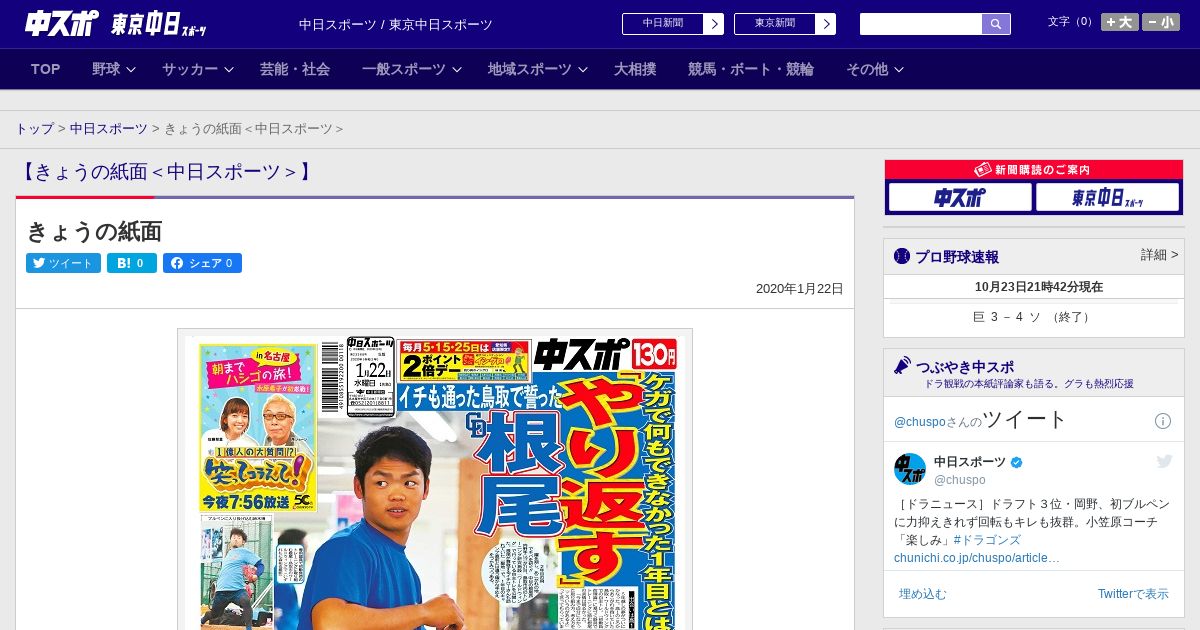Expand the サッカー menu

[197, 69]
